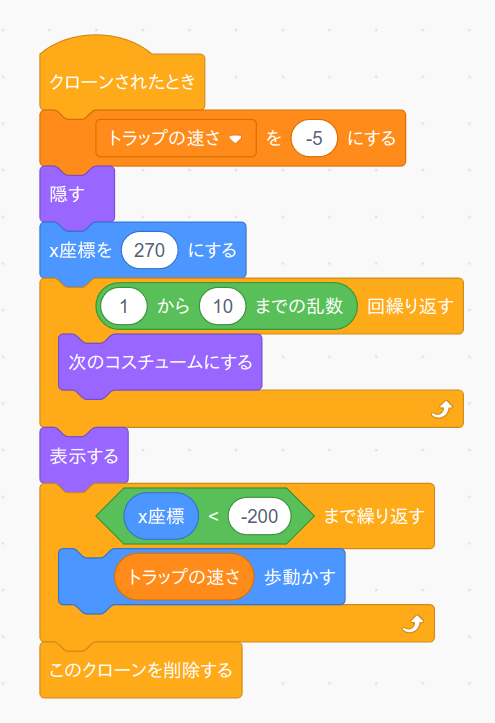This screenshot has height=723, width=495.
Task: Select the までの乱数 operator block
Action: [226, 307]
